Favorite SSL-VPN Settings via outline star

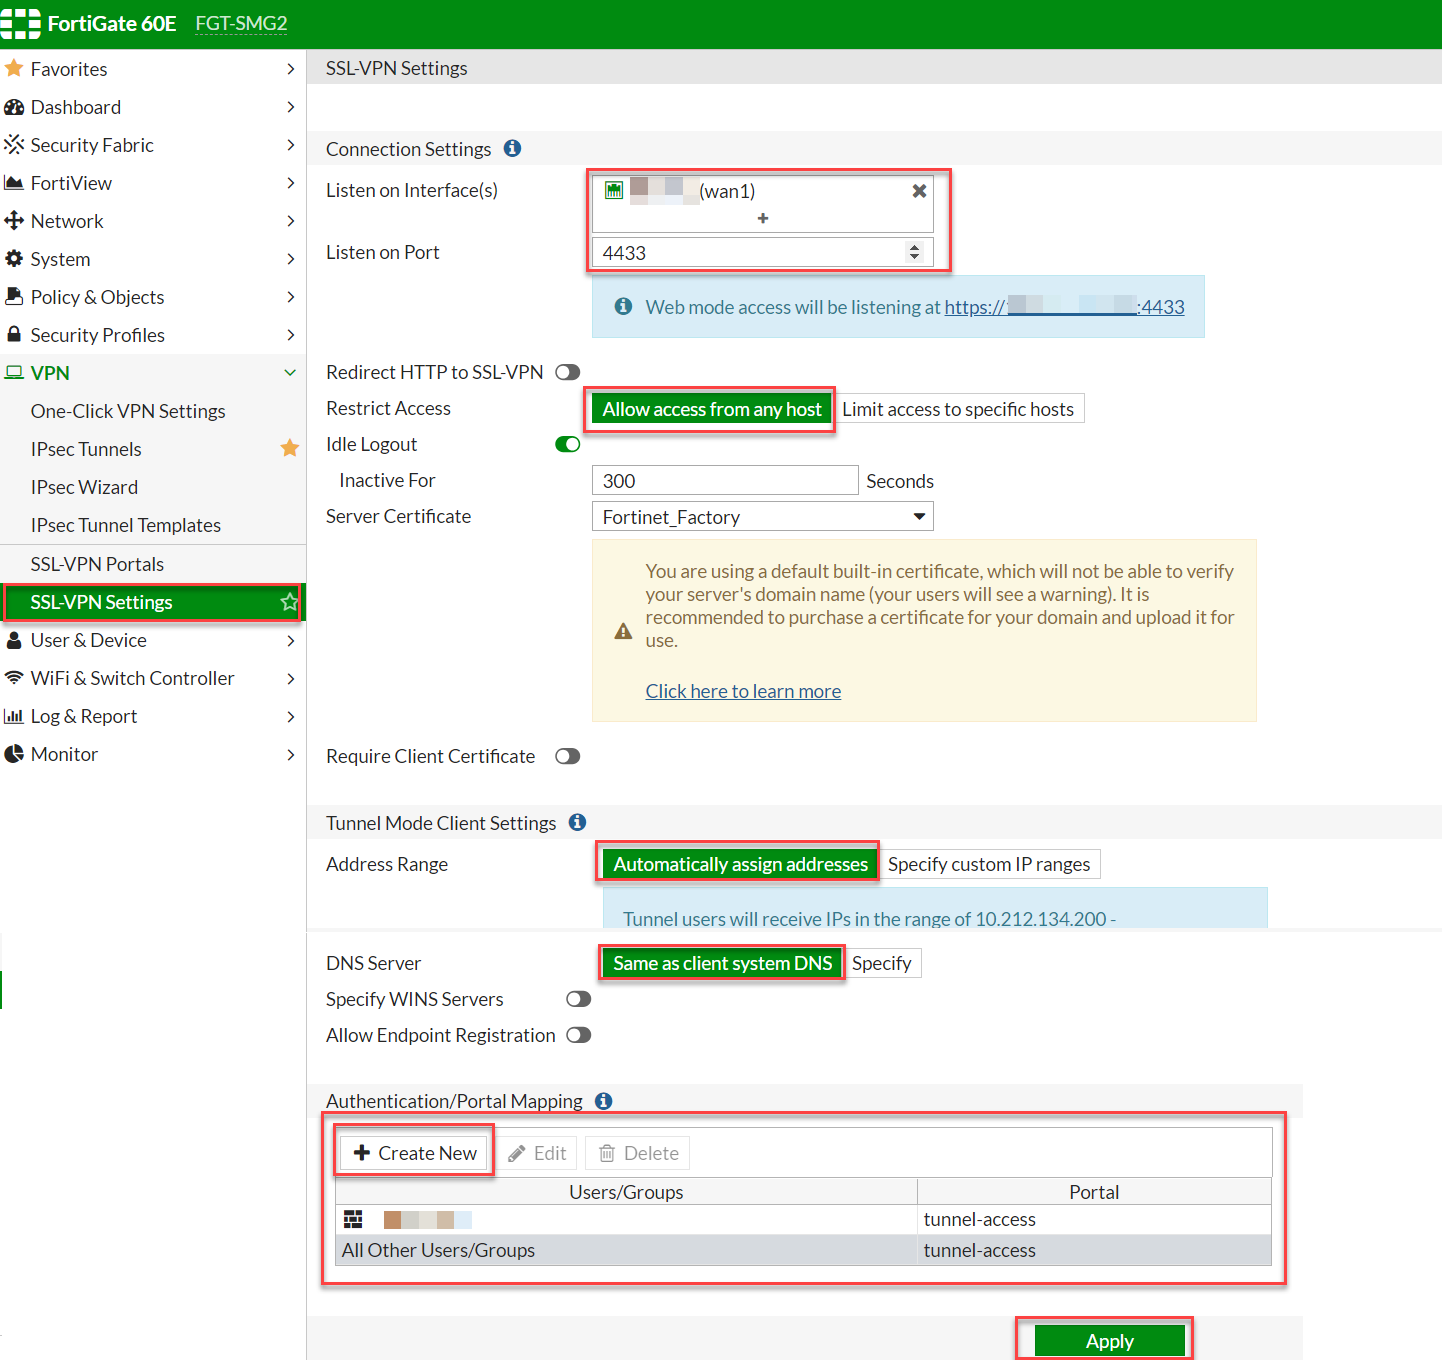[x=289, y=602]
